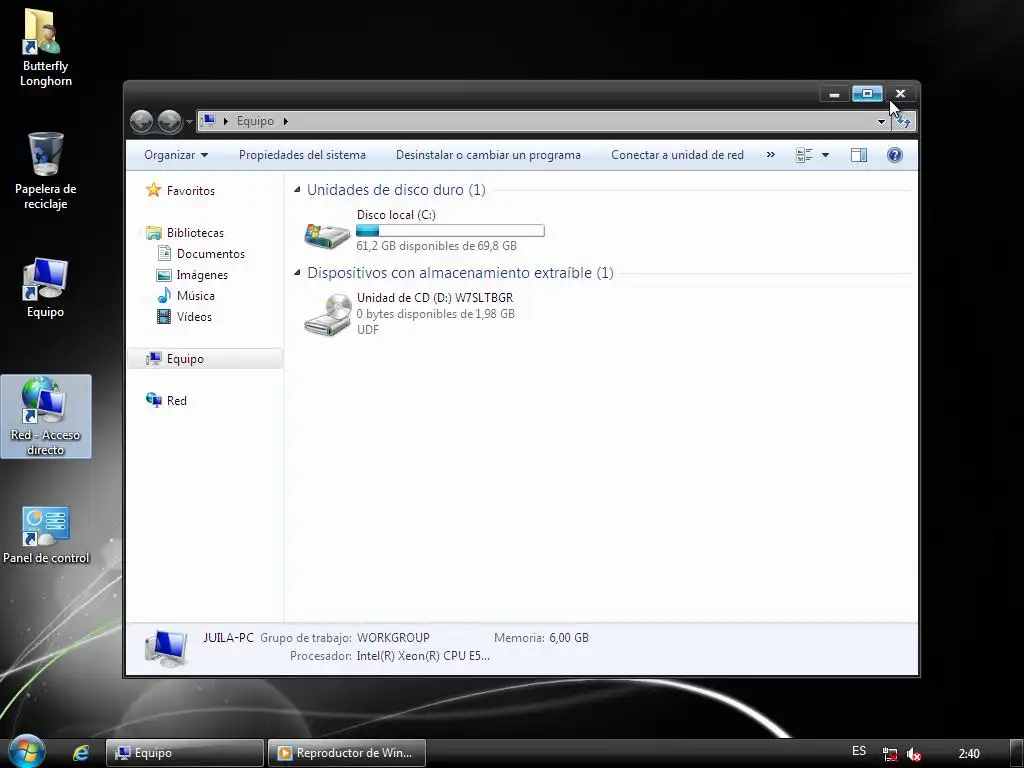Open recent pages dropdown beside navigation arrows
This screenshot has height=768, width=1024.
(189, 121)
